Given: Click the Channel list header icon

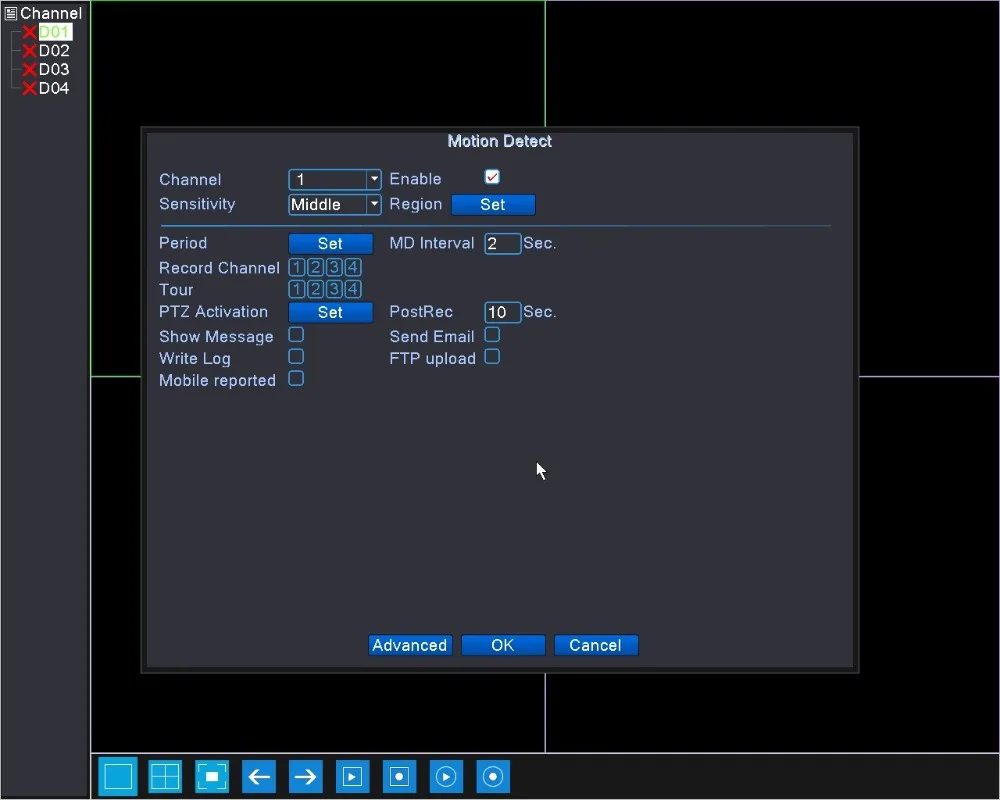Looking at the screenshot, I should point(11,13).
